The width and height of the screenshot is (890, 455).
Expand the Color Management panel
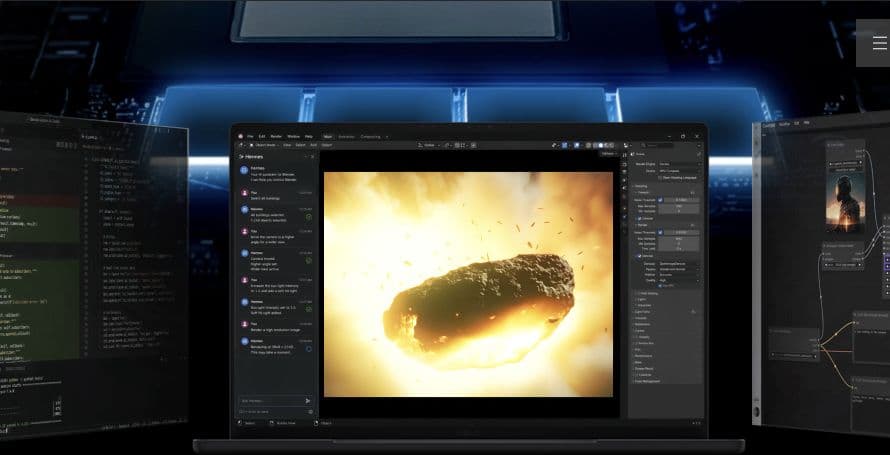[647, 381]
